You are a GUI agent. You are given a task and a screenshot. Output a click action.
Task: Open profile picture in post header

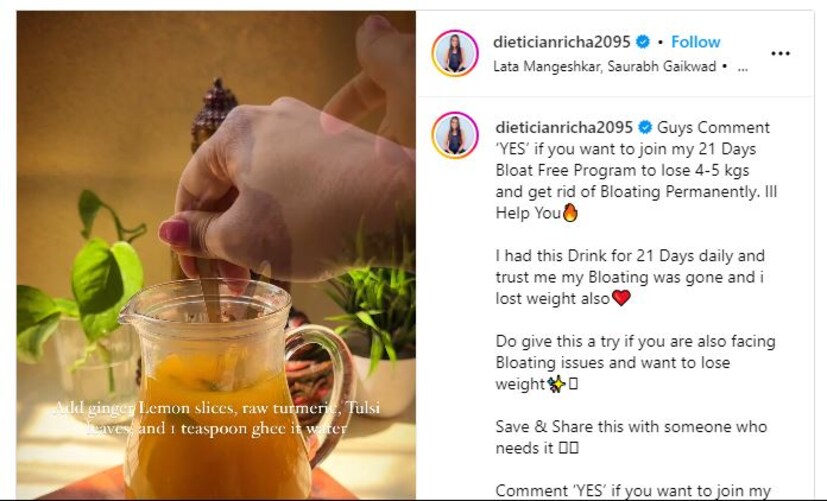pyautogui.click(x=455, y=53)
